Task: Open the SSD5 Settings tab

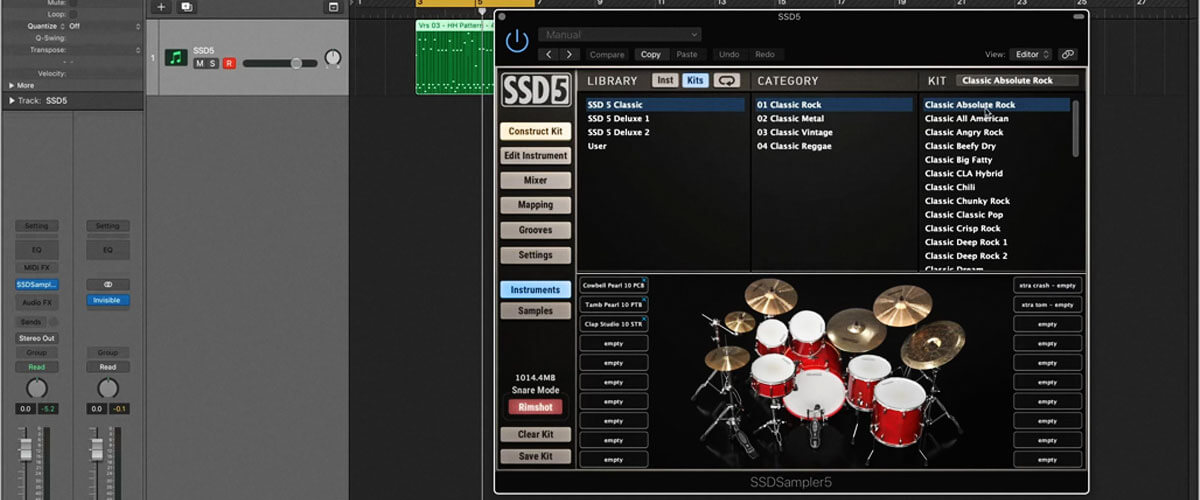Action: tap(535, 255)
